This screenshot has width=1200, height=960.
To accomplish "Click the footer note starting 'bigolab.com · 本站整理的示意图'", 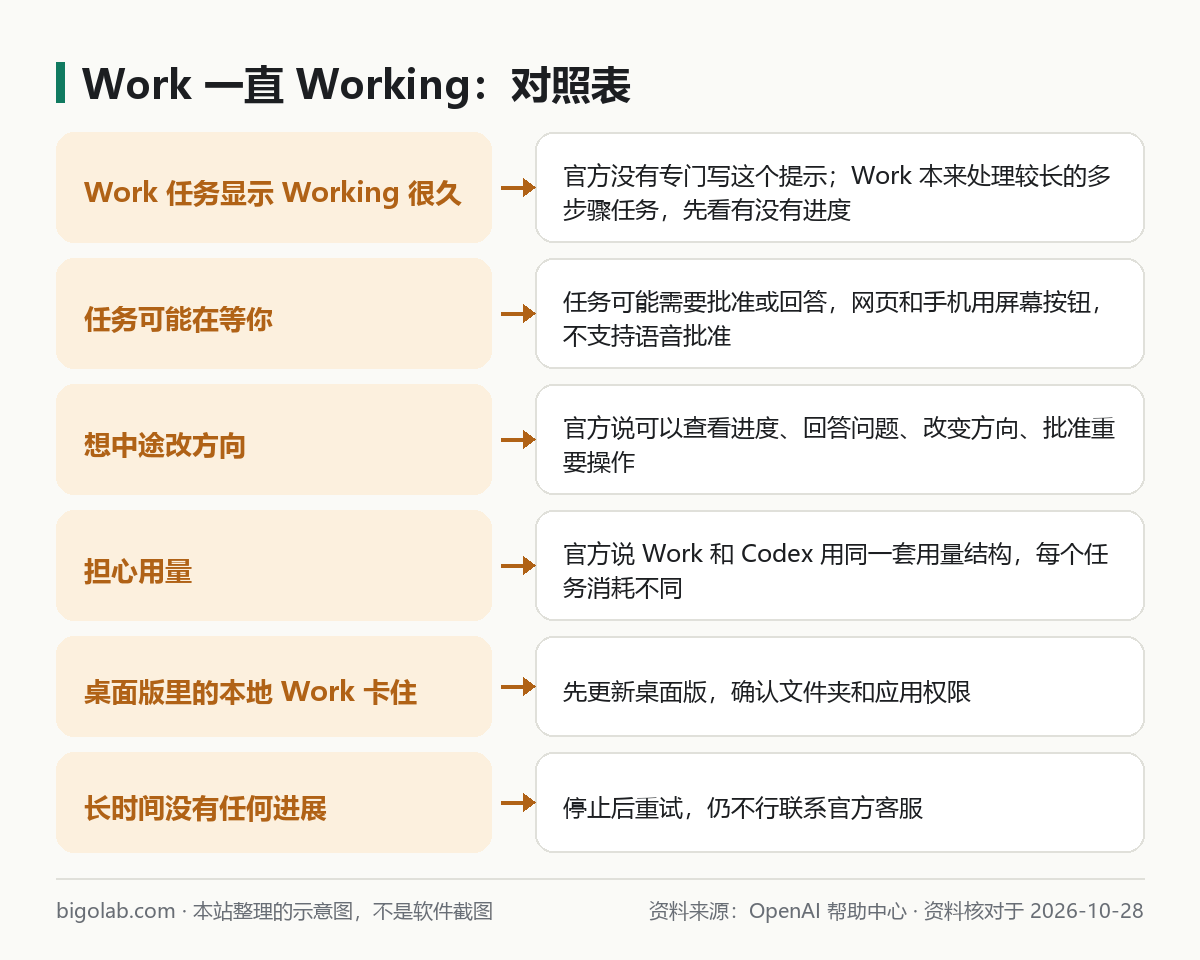I will [275, 911].
